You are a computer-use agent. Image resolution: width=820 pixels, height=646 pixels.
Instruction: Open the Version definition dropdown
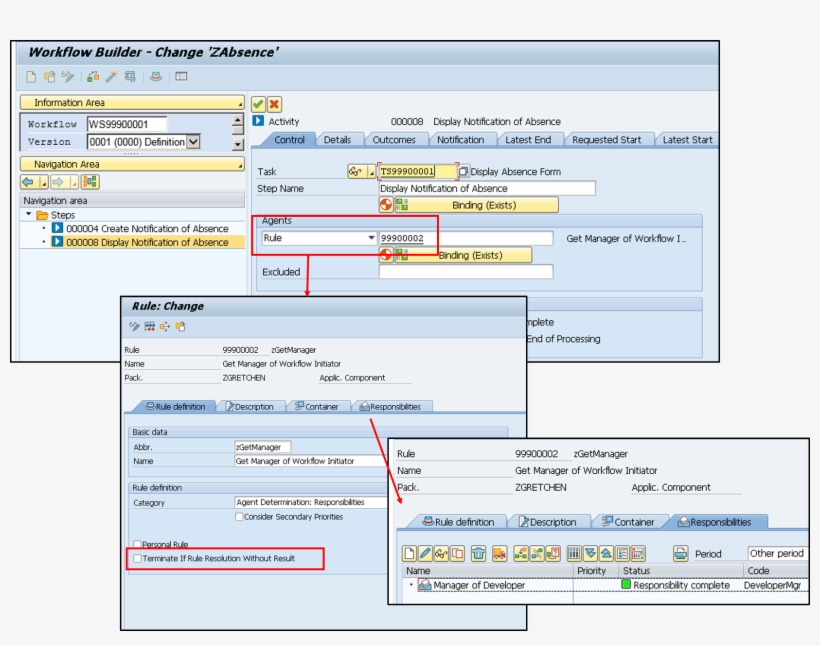pos(193,142)
